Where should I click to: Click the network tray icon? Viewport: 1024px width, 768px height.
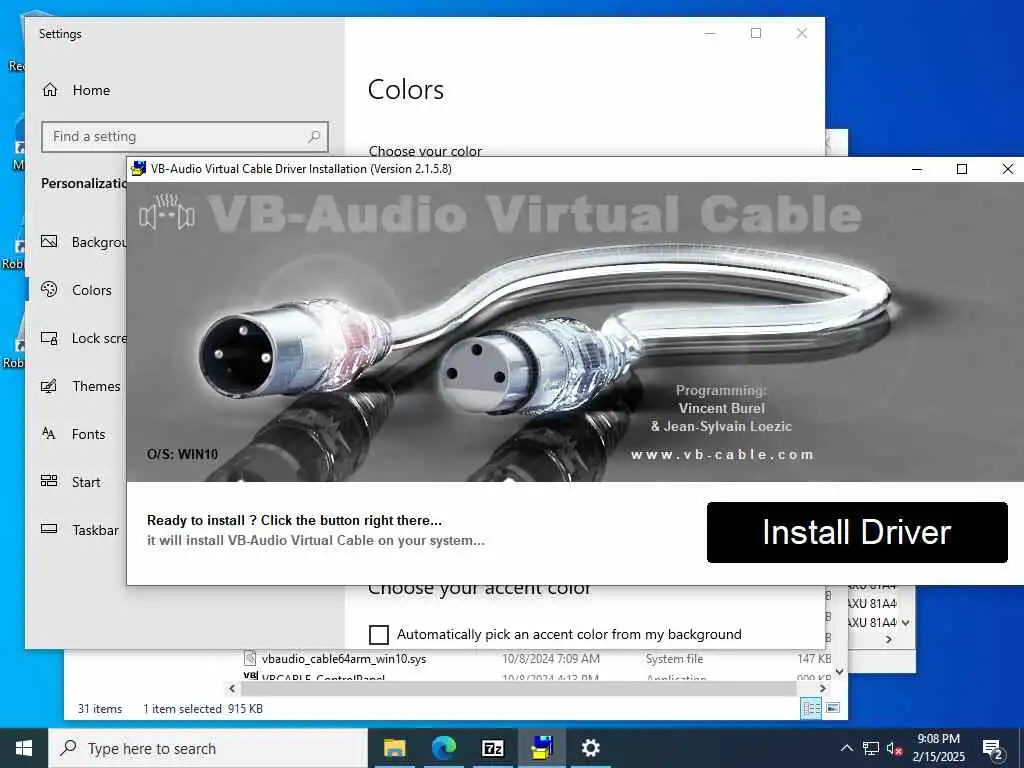point(871,748)
